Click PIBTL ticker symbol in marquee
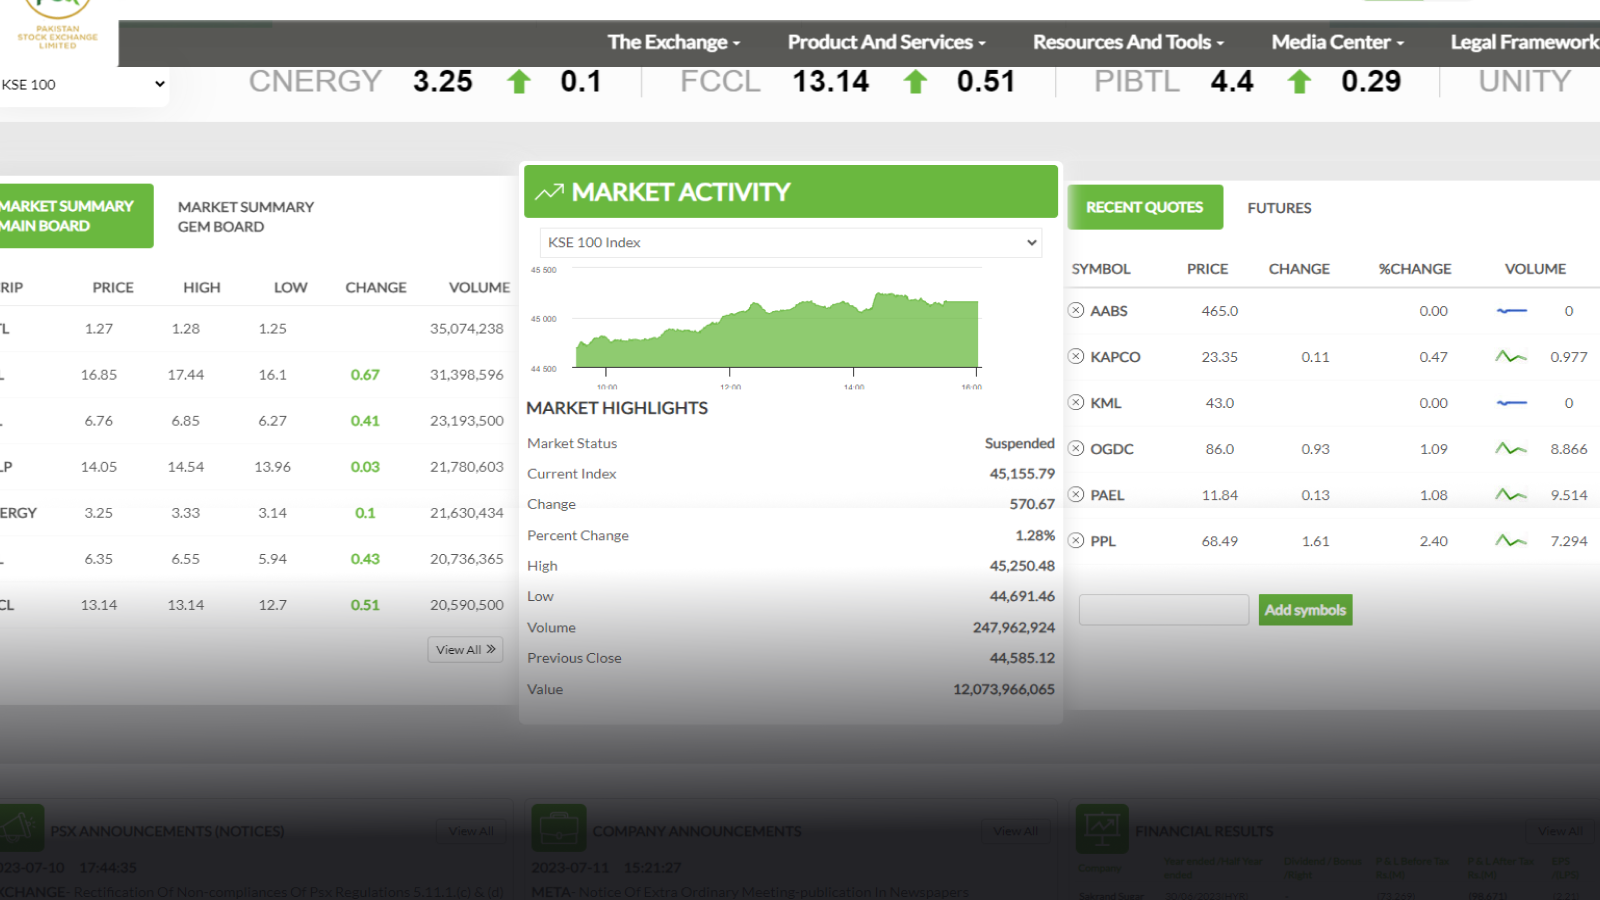Screen dimensions: 1600x900 coord(1137,81)
